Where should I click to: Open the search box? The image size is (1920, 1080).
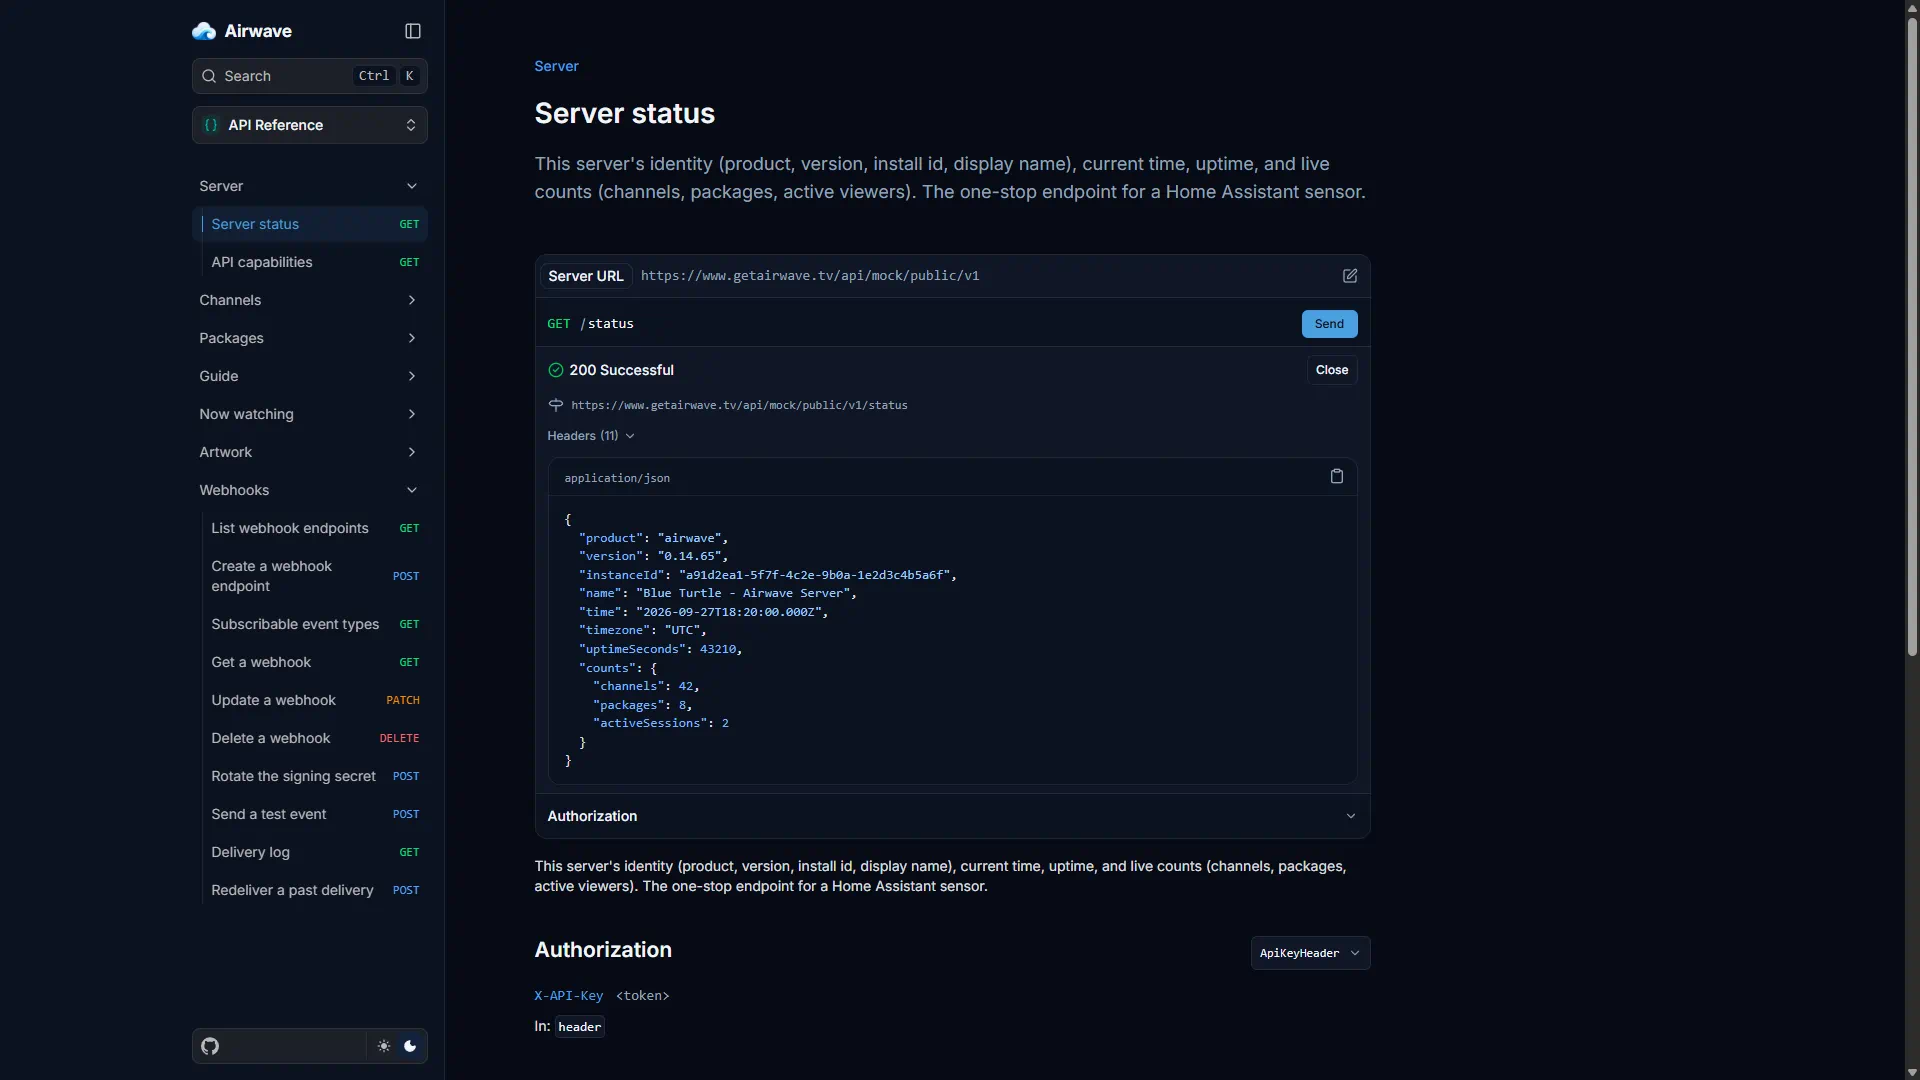tap(310, 76)
